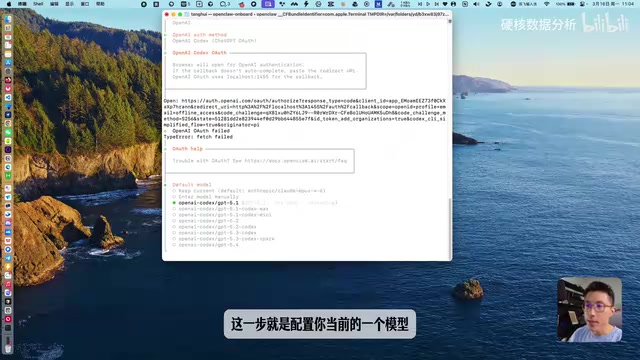The image size is (640, 360).
Task: Click the terminal window title text
Action: 320,14
